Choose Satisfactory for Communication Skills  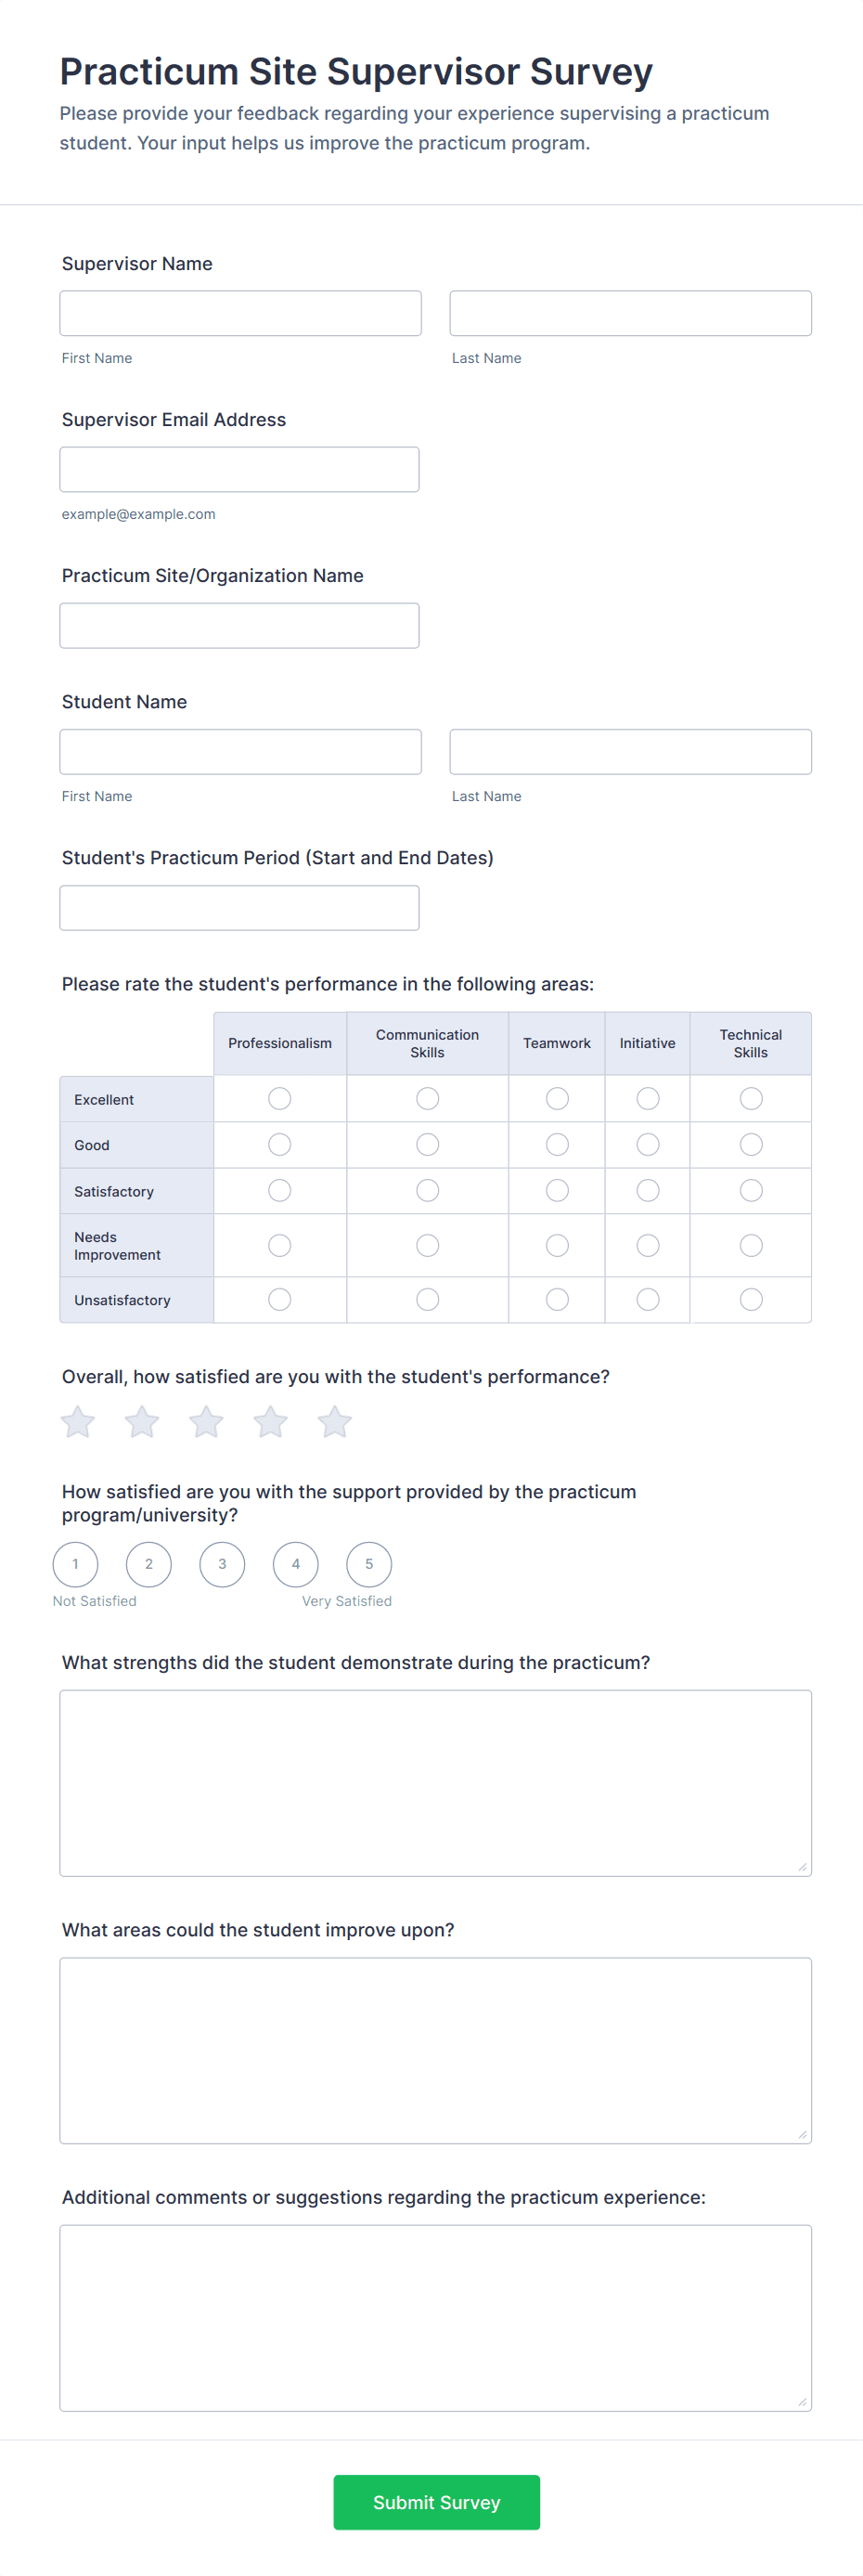pyautogui.click(x=427, y=1190)
